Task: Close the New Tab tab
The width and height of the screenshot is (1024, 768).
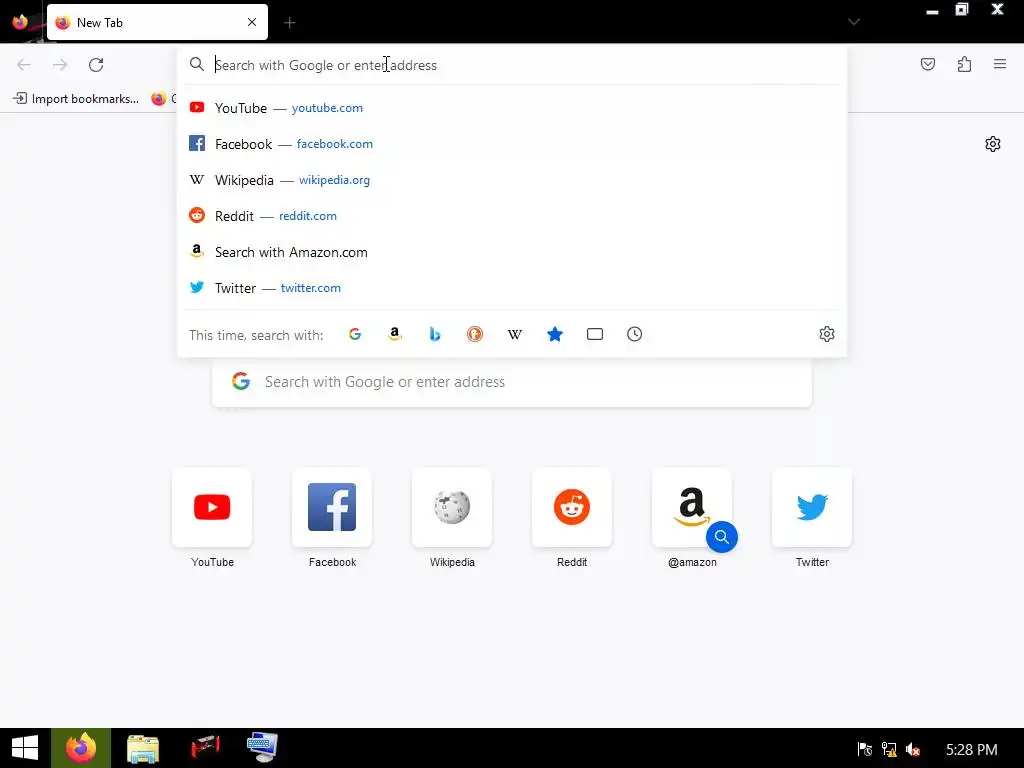Action: (252, 22)
